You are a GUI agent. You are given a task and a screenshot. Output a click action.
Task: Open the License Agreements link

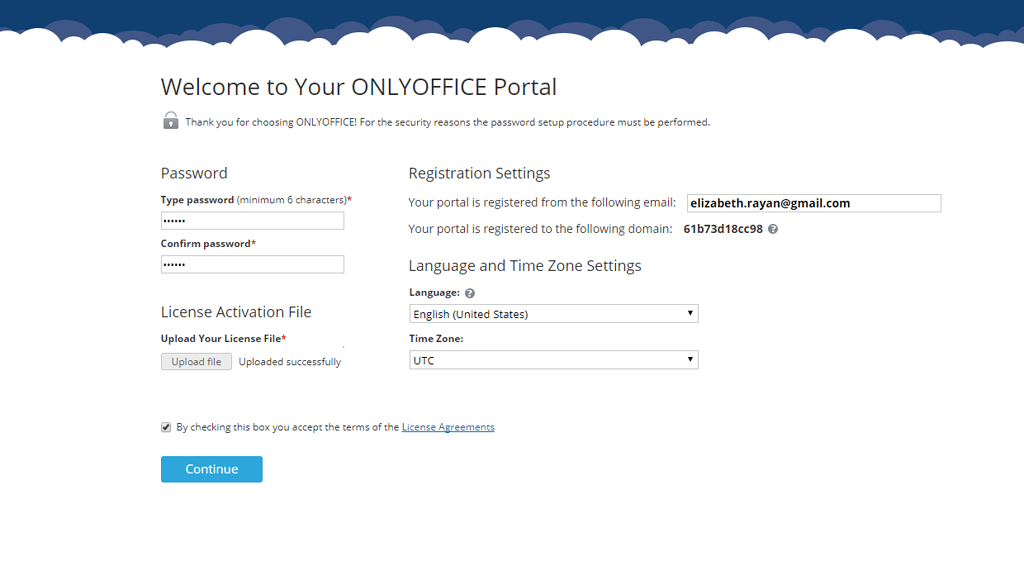coord(448,427)
